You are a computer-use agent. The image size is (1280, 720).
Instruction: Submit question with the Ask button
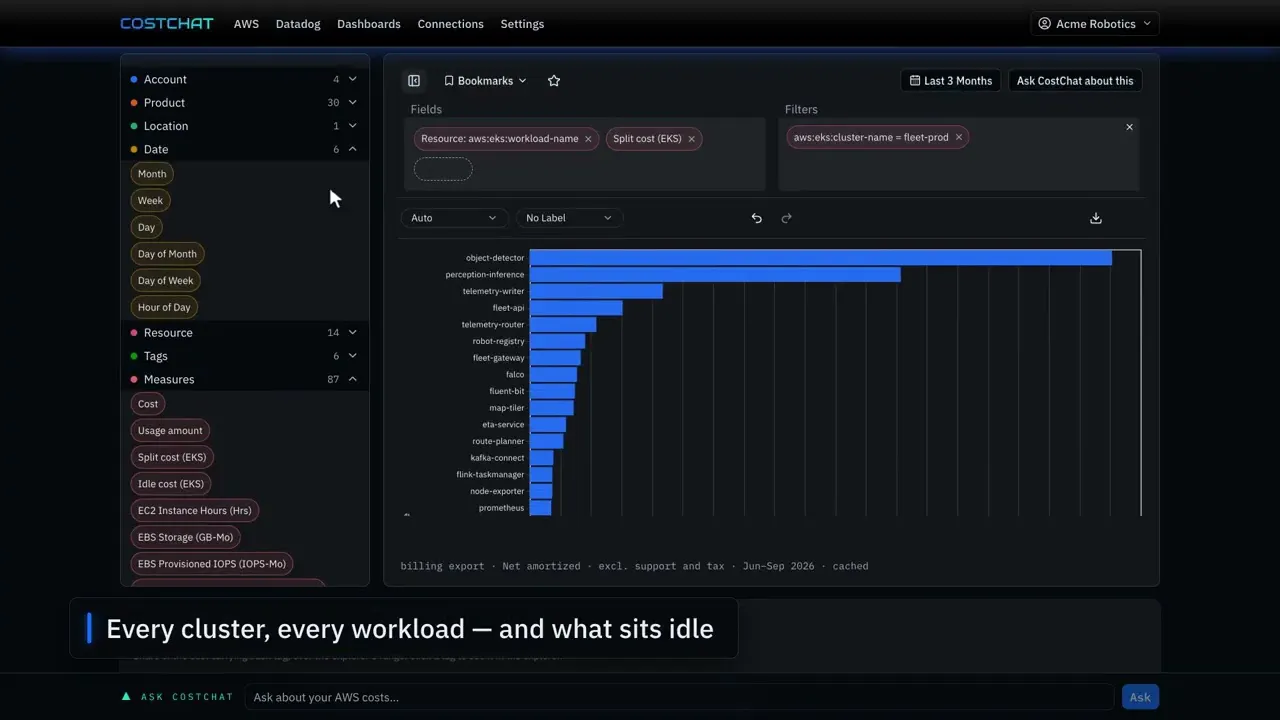tap(1140, 698)
